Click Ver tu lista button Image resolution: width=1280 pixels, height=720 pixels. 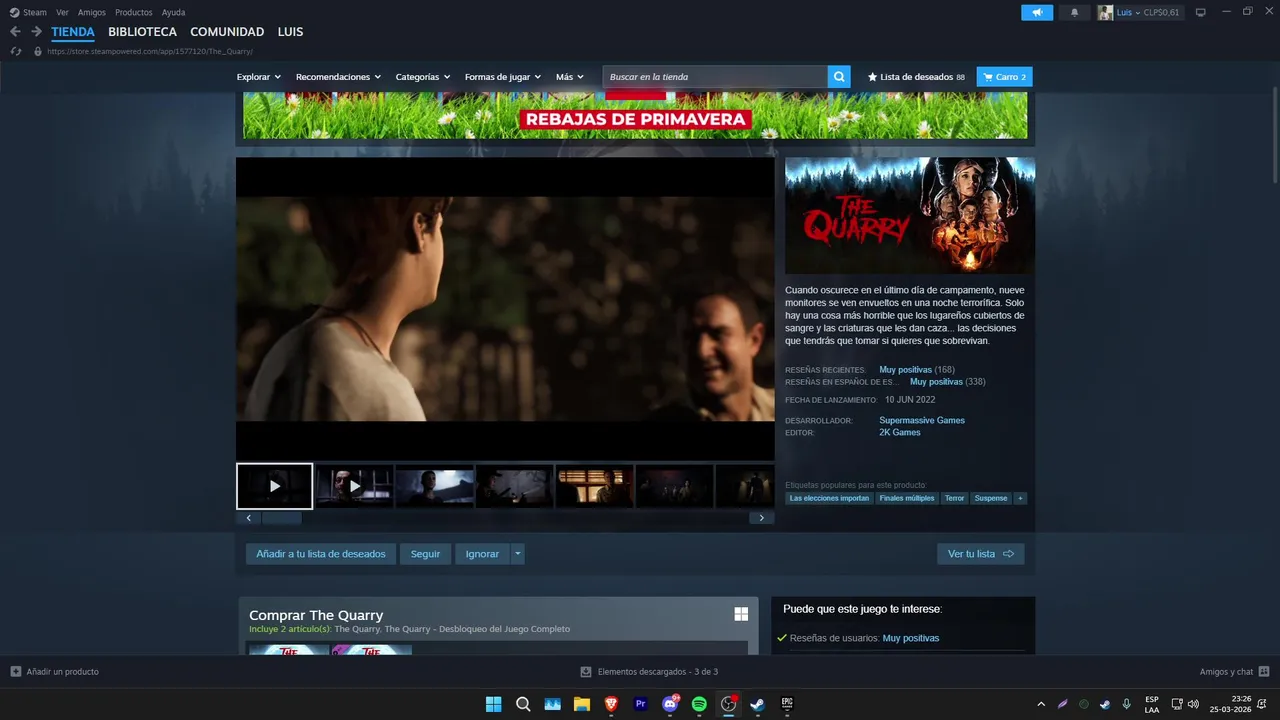(981, 554)
